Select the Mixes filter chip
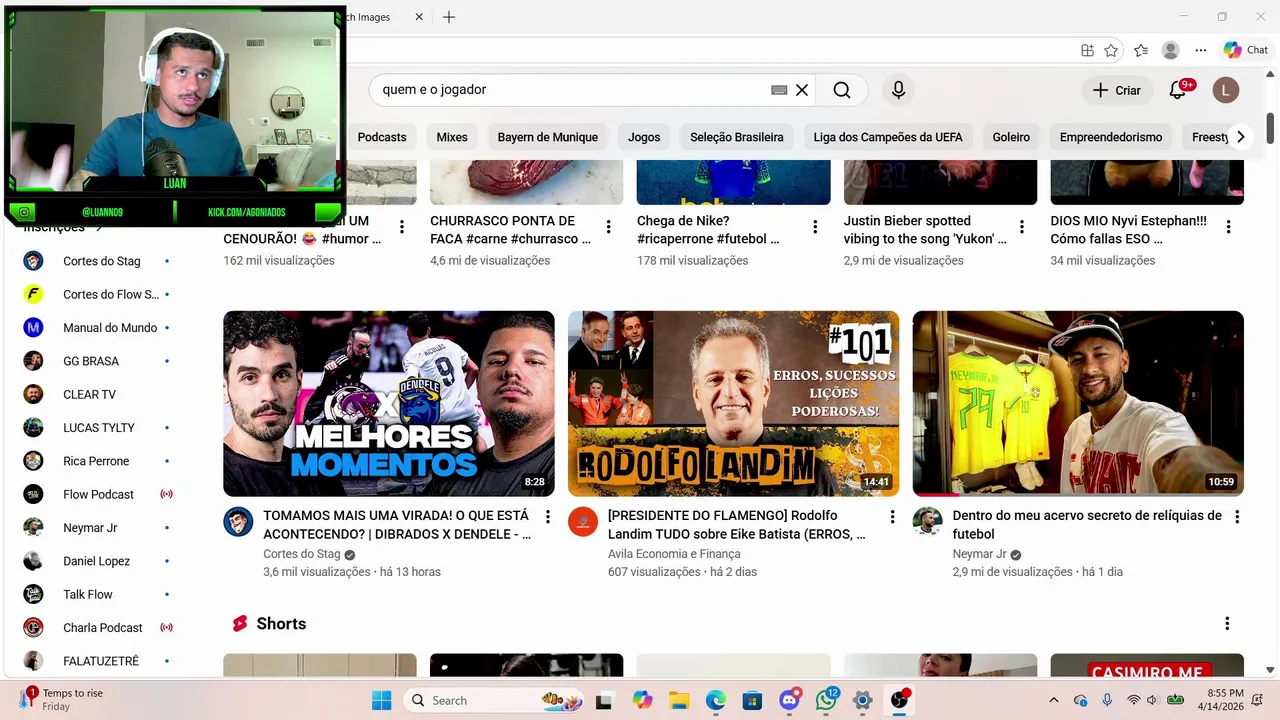This screenshot has width=1280, height=720. click(x=452, y=137)
